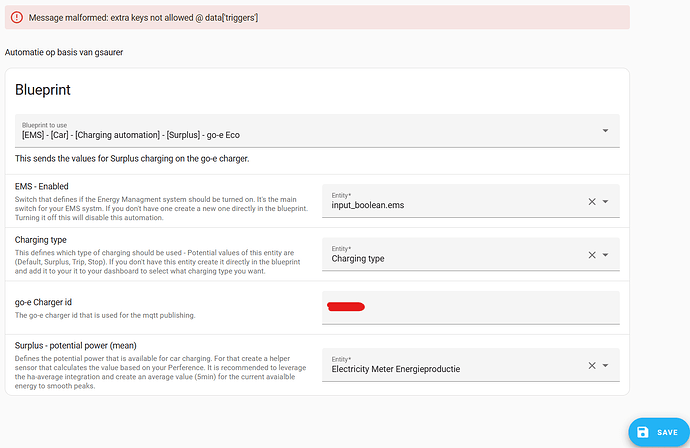Click the 'EMS - Enabled' label
Image resolution: width=690 pixels, height=448 pixels.
pyautogui.click(x=41, y=187)
